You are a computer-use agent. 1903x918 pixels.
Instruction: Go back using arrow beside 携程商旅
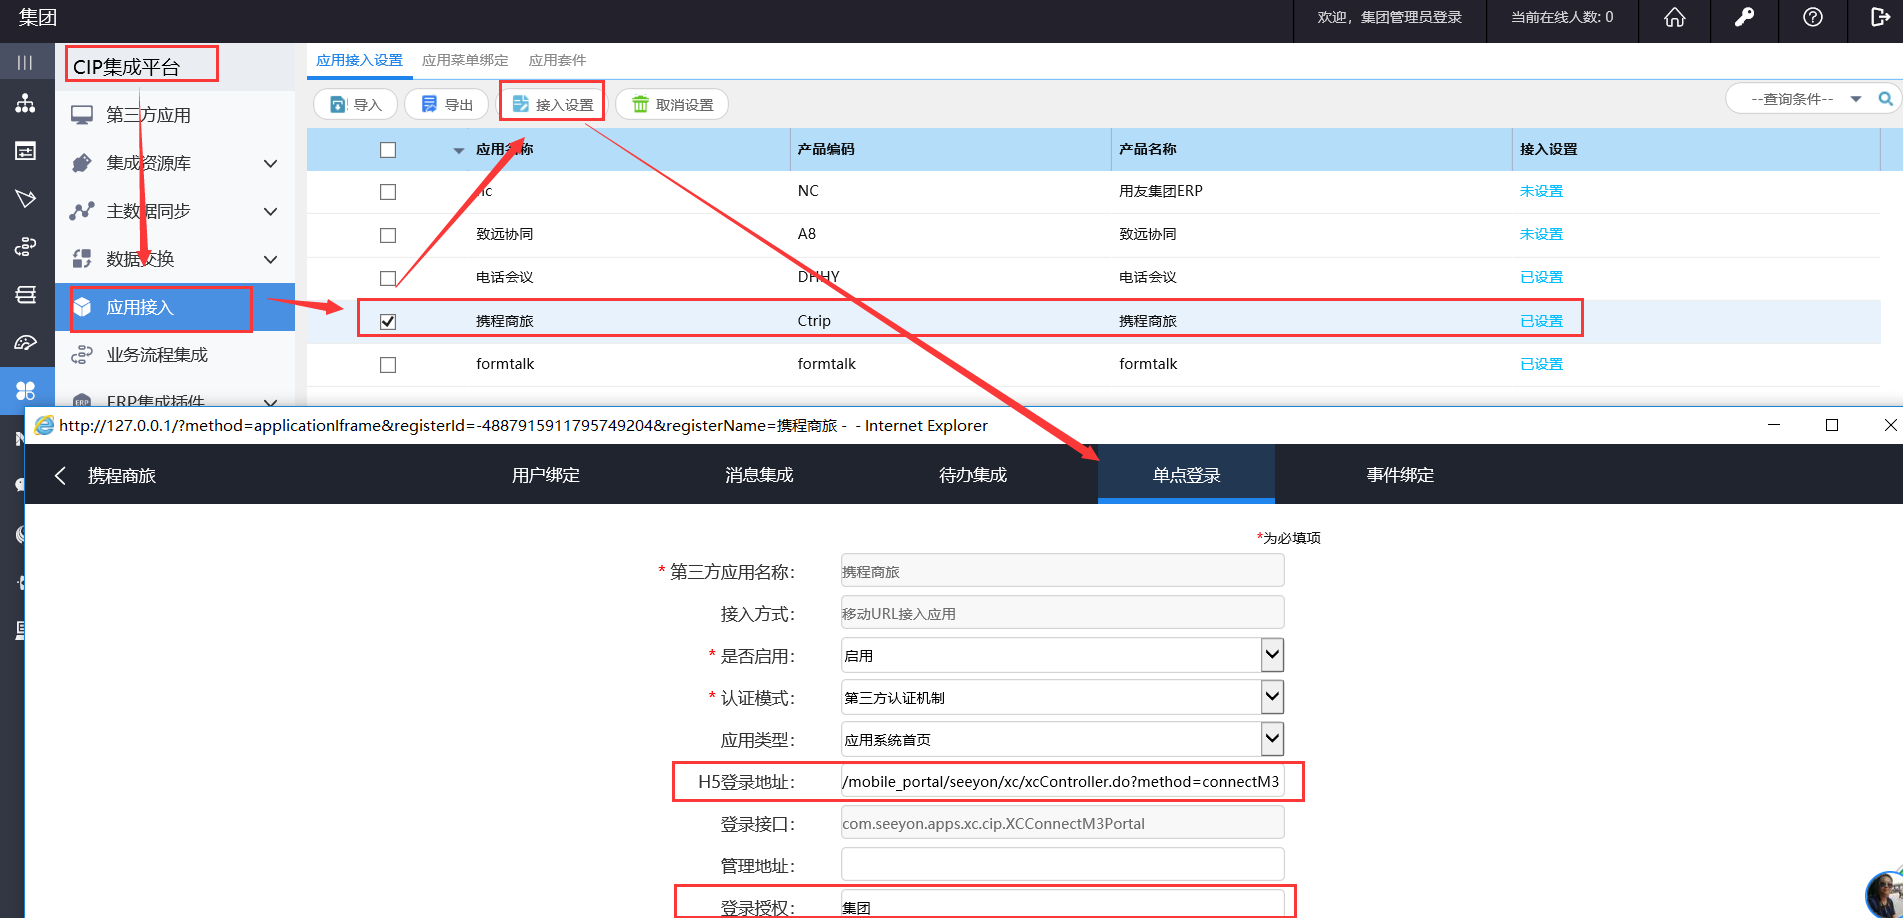61,476
